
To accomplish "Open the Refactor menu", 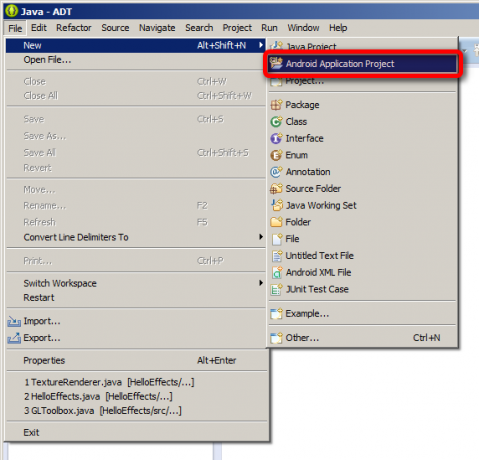I will click(74, 28).
